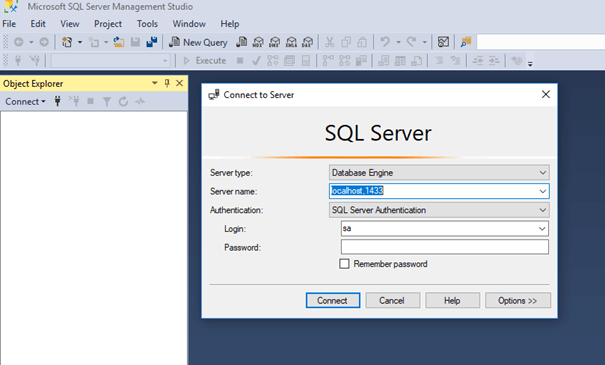This screenshot has width=605, height=365.
Task: Click the Analysis Services XMLA Query icon
Action: tap(291, 42)
